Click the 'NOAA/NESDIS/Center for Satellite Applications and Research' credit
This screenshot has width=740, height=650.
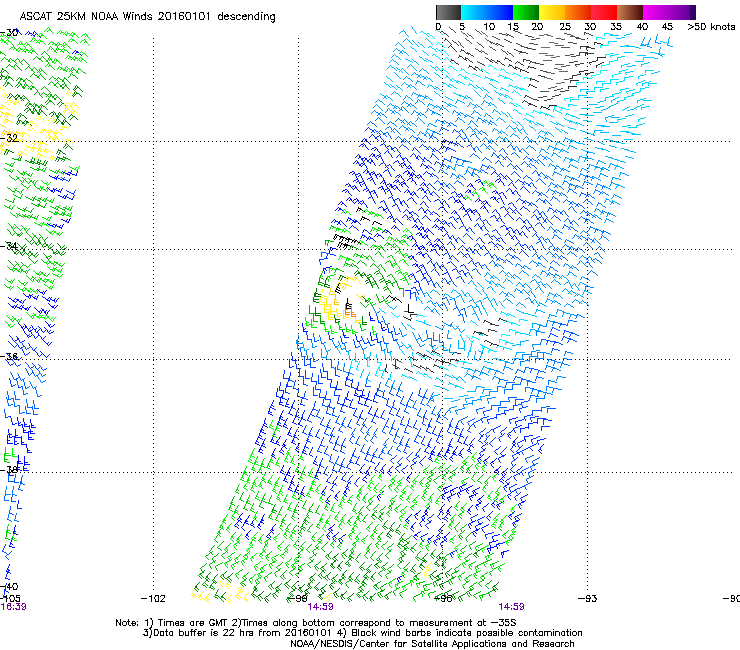pos(432,644)
